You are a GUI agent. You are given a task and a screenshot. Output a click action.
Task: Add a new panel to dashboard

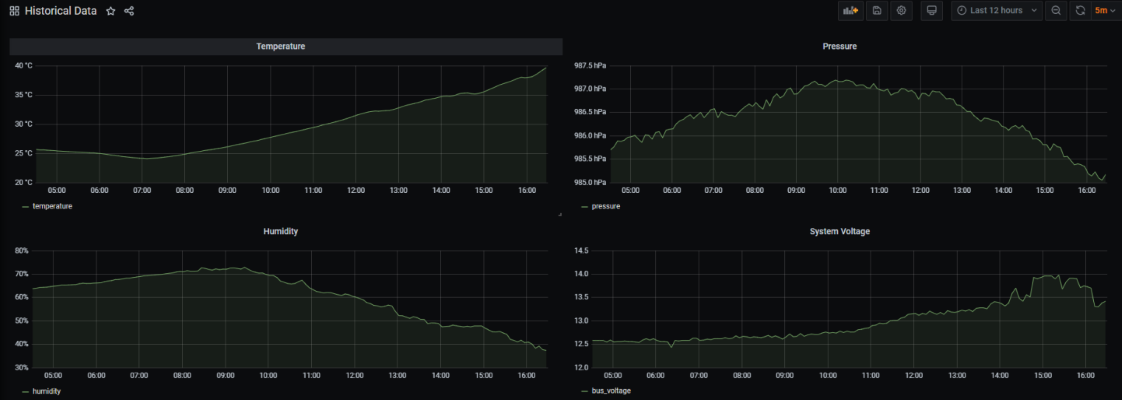(x=851, y=11)
